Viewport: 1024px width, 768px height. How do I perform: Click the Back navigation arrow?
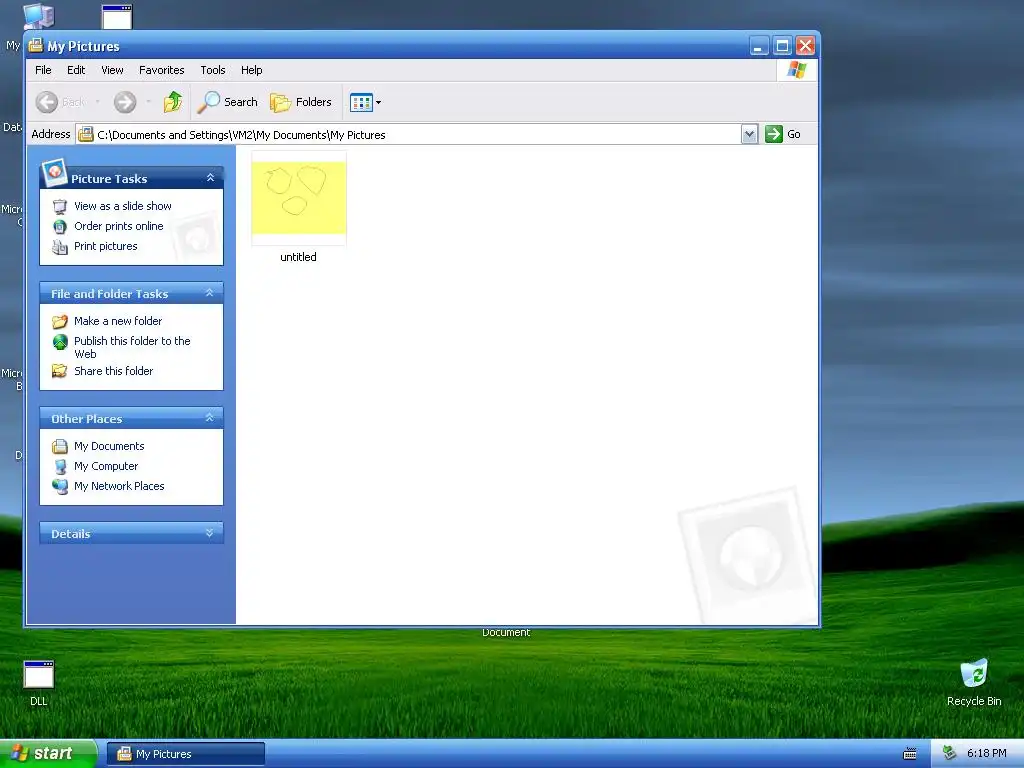[x=46, y=102]
